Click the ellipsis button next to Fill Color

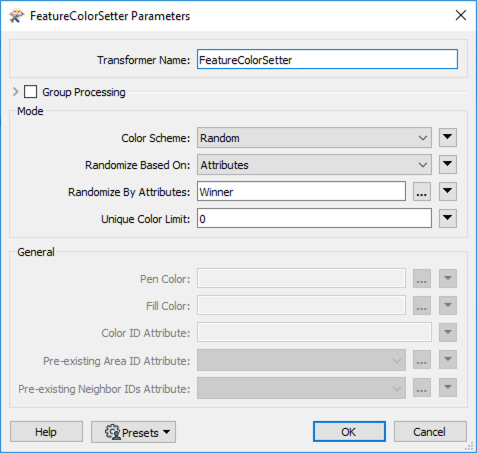pos(422,306)
